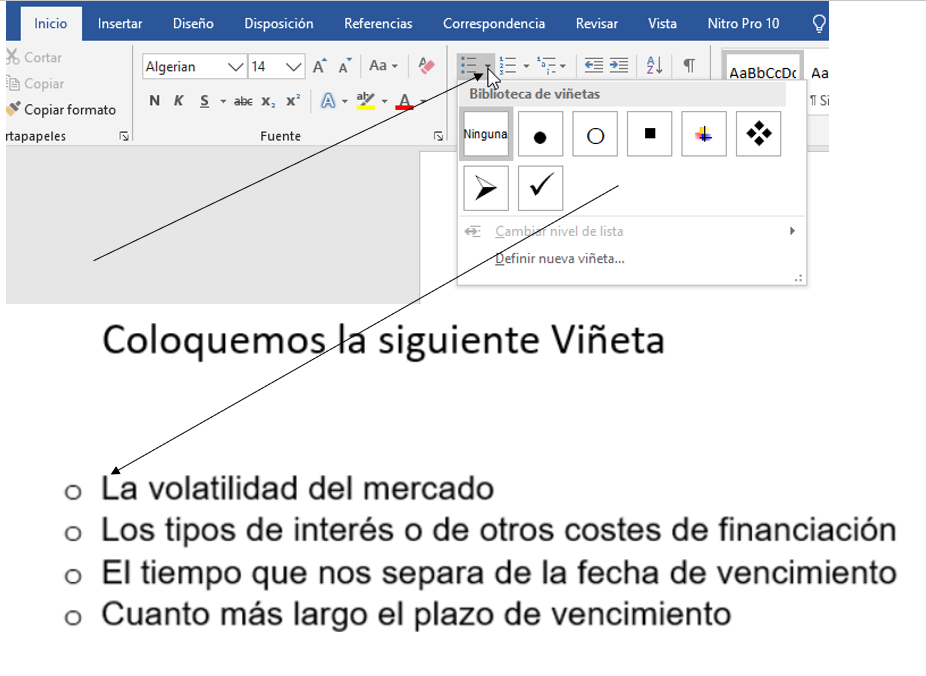Apply the red font color
Viewport: 926px width, 676px height.
coord(405,101)
